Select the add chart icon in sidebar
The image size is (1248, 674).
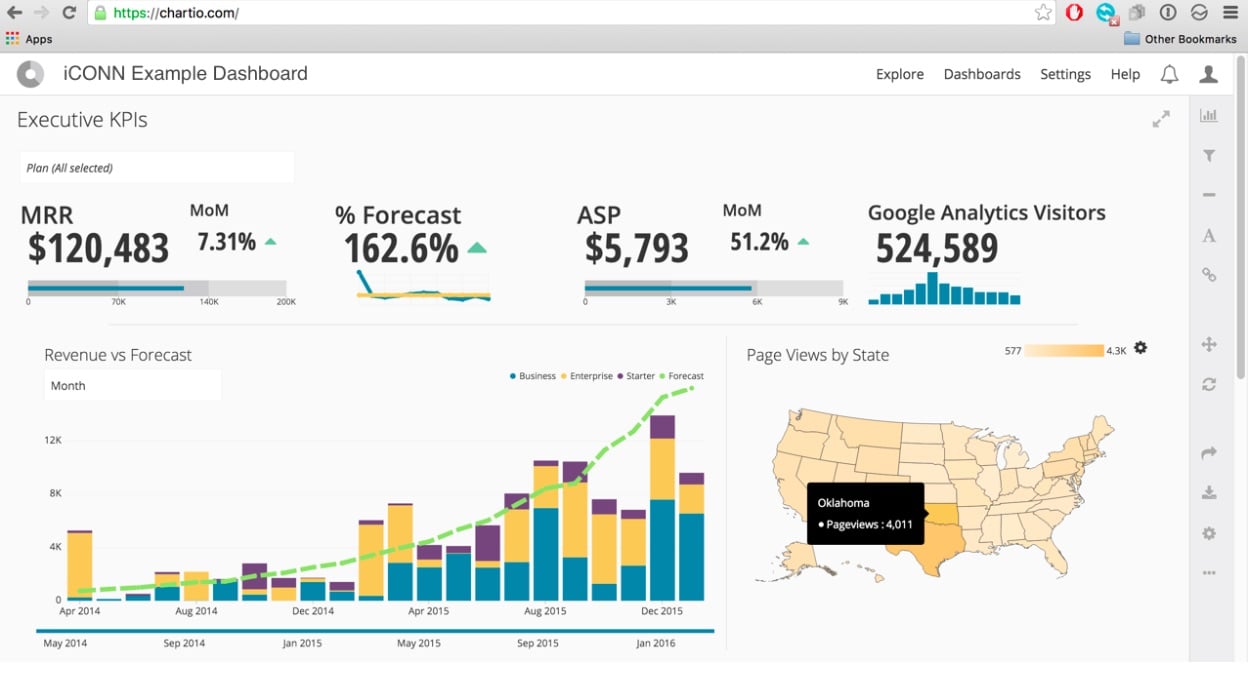(x=1209, y=114)
